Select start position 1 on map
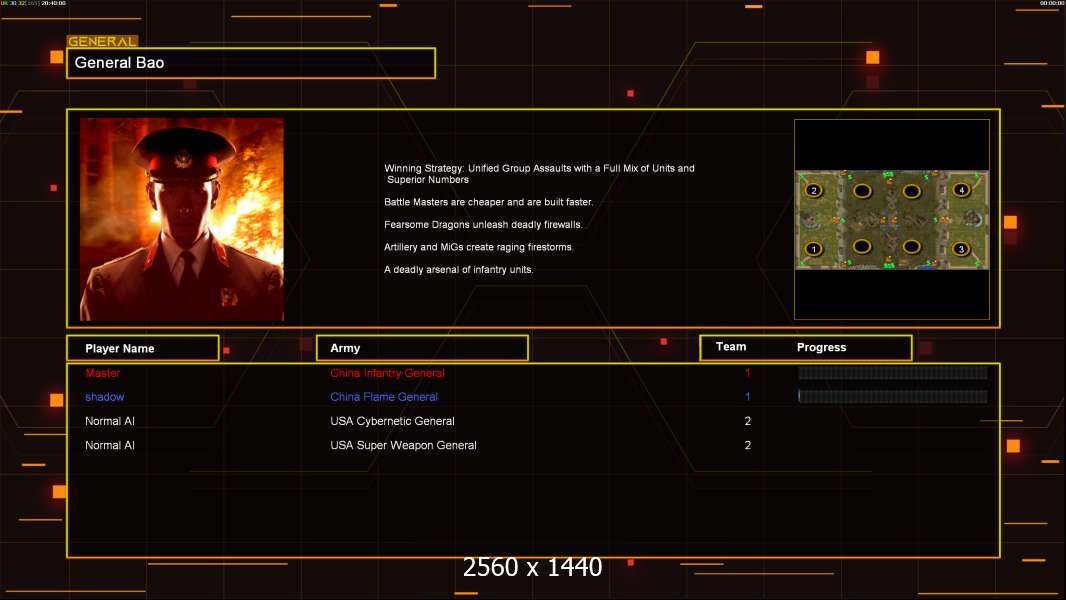 click(813, 249)
